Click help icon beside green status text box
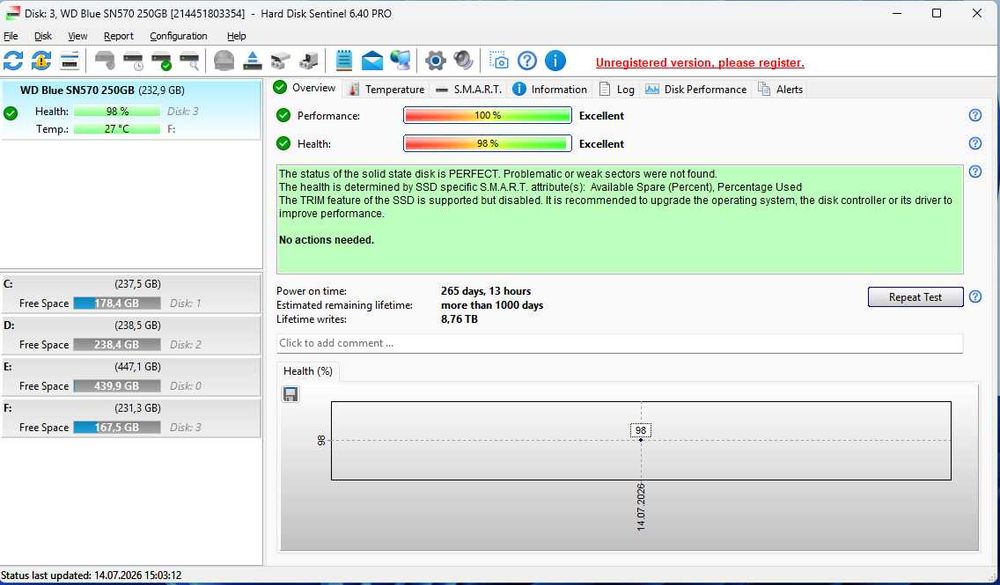 tap(975, 172)
